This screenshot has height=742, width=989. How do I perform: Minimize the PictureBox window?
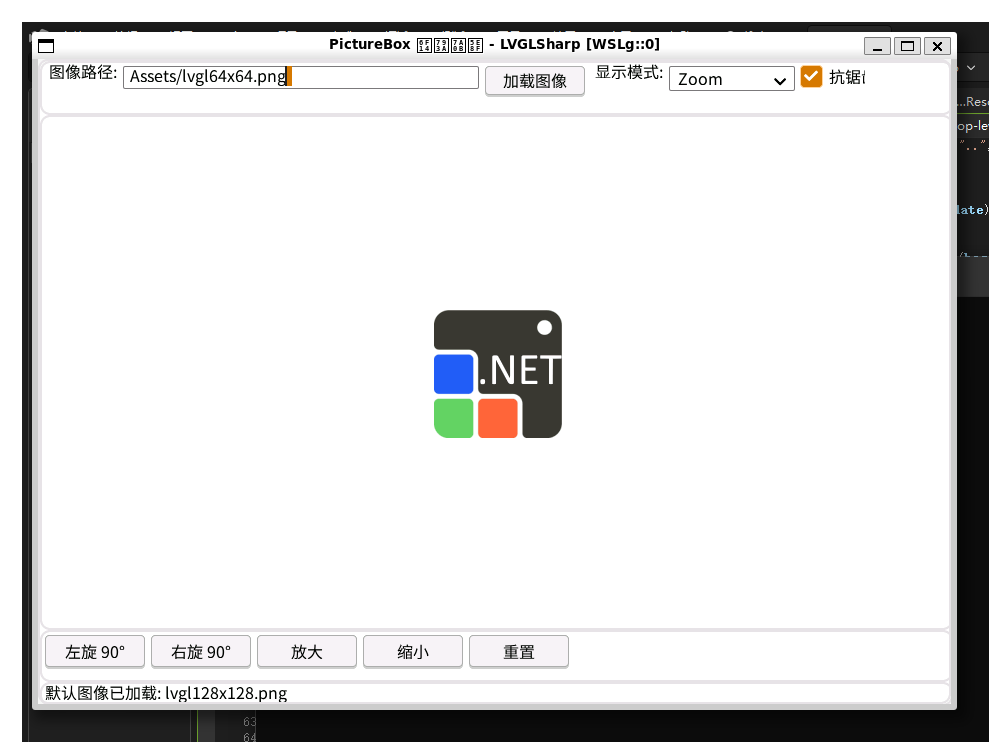(877, 46)
